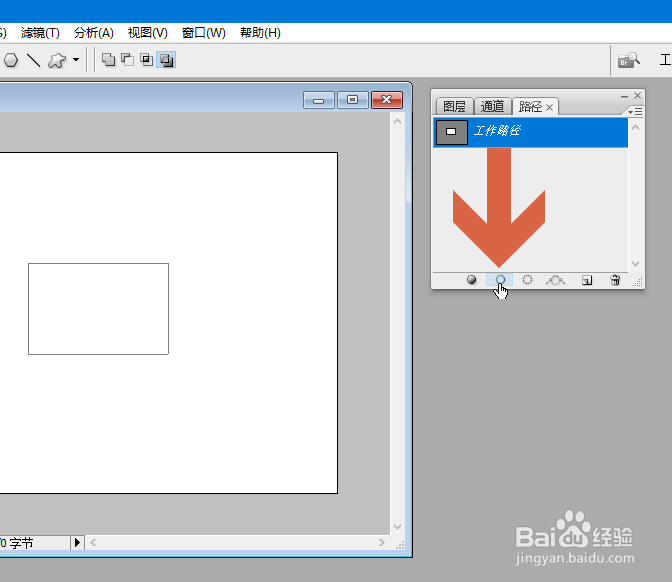Fill path with foreground color

click(471, 280)
